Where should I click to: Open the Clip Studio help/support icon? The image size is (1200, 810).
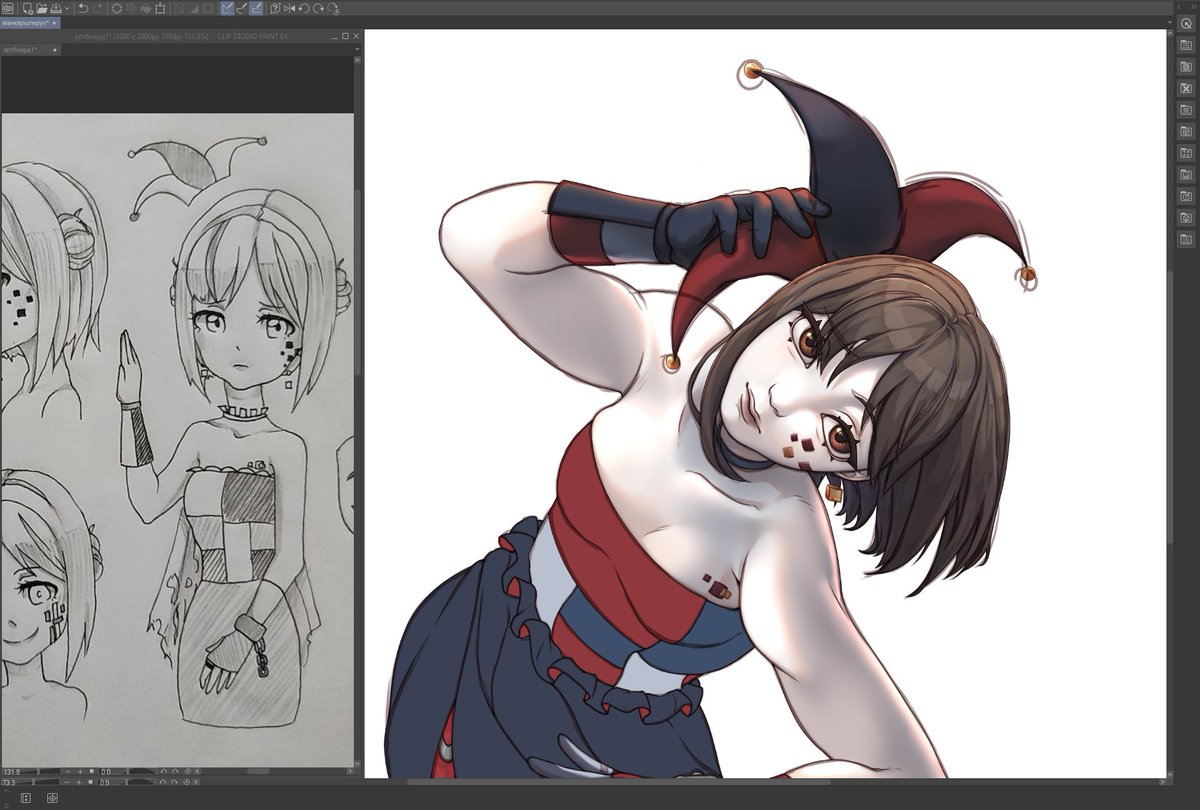point(275,8)
